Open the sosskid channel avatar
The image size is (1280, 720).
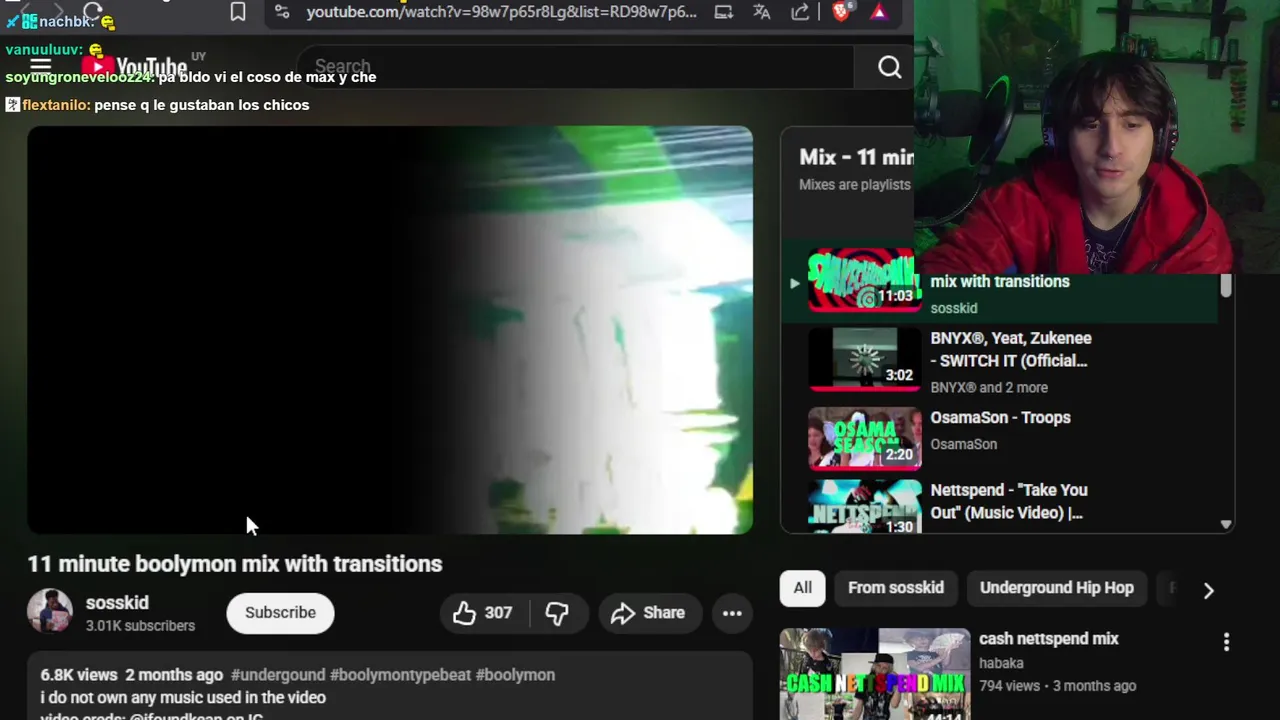click(x=50, y=612)
